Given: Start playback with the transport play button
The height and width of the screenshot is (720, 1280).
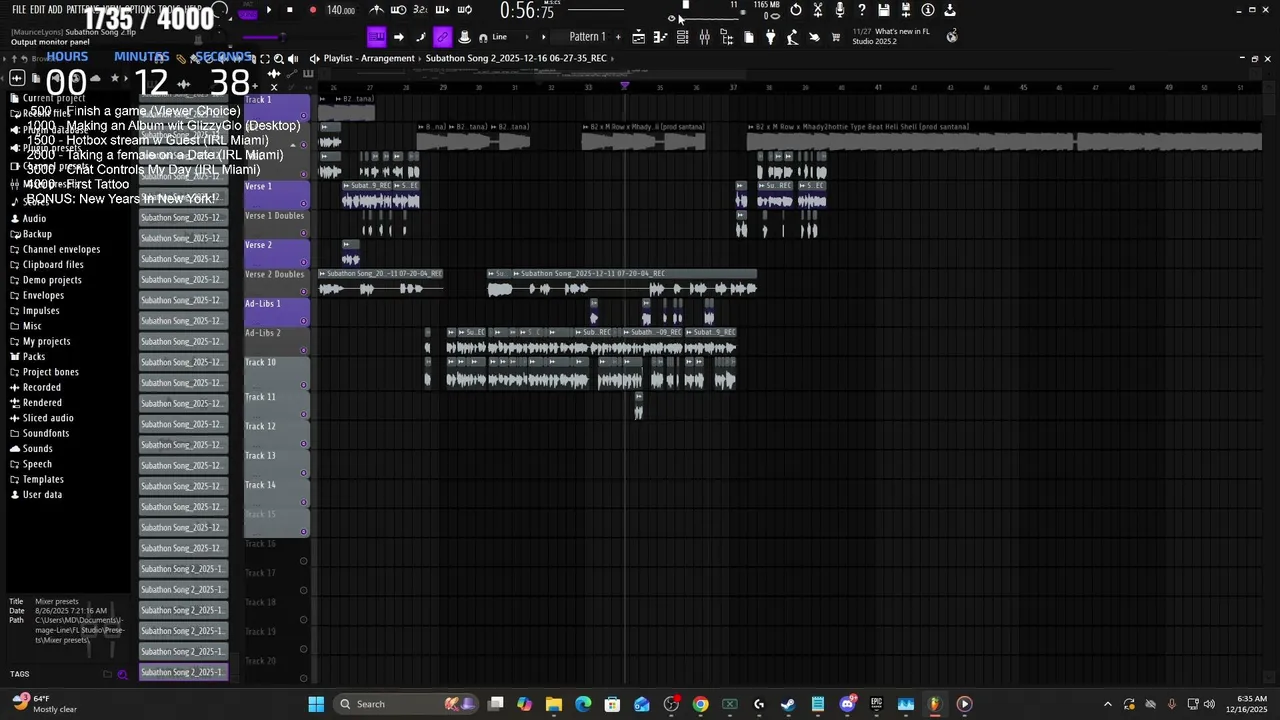Looking at the screenshot, I should point(268,10).
